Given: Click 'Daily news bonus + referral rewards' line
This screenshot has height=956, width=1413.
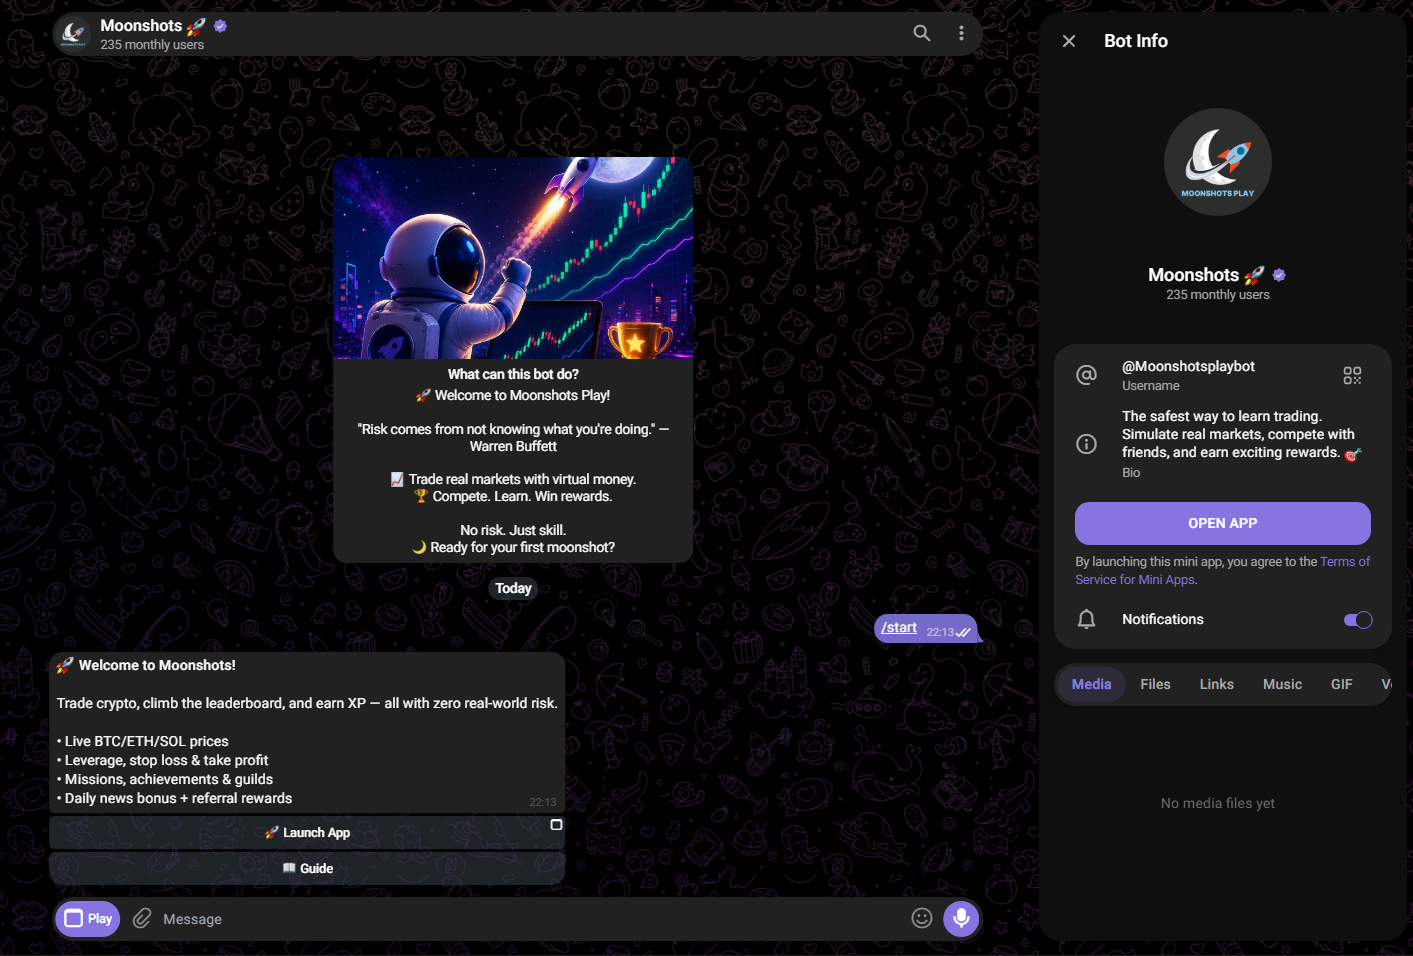Looking at the screenshot, I should click(x=175, y=798).
